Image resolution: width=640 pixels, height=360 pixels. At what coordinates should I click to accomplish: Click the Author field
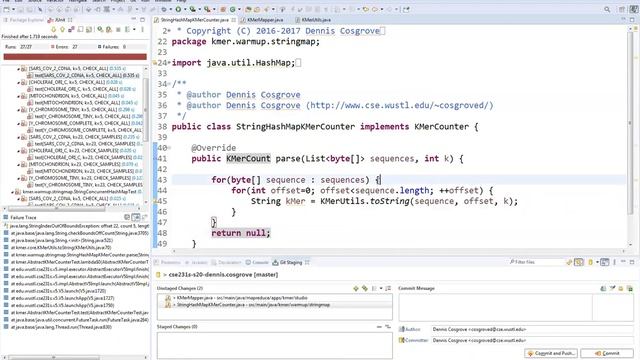coord(532,329)
